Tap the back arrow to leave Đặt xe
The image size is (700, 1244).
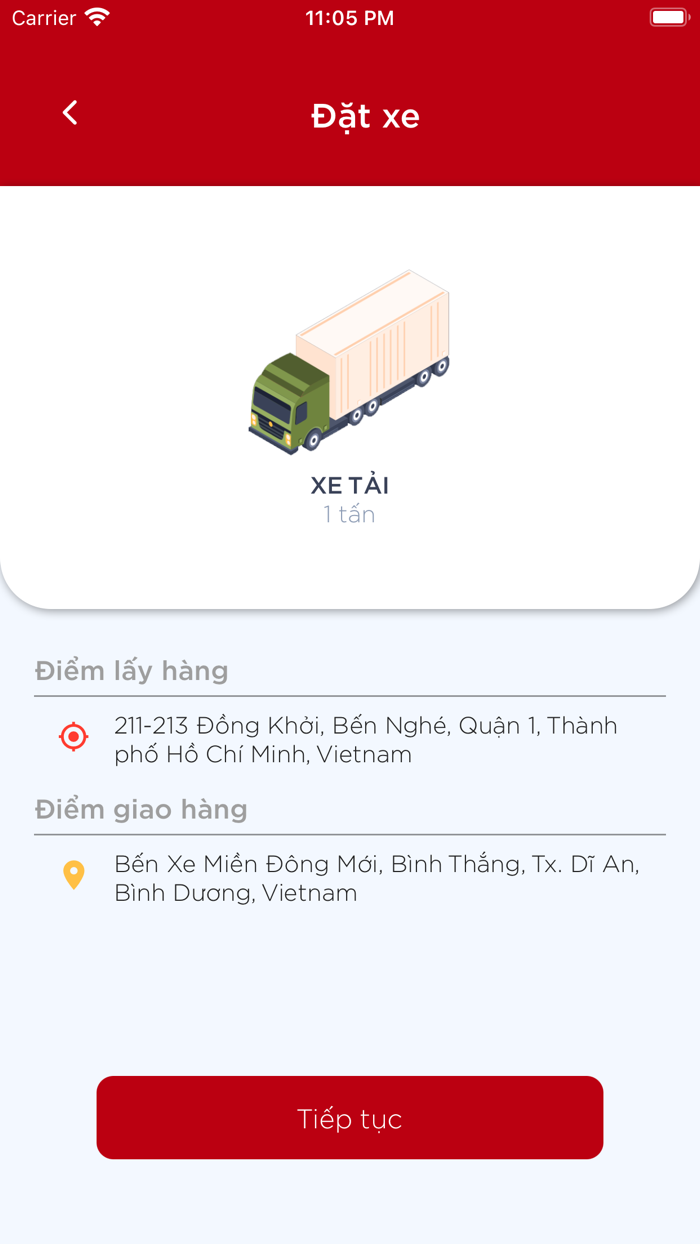(69, 112)
